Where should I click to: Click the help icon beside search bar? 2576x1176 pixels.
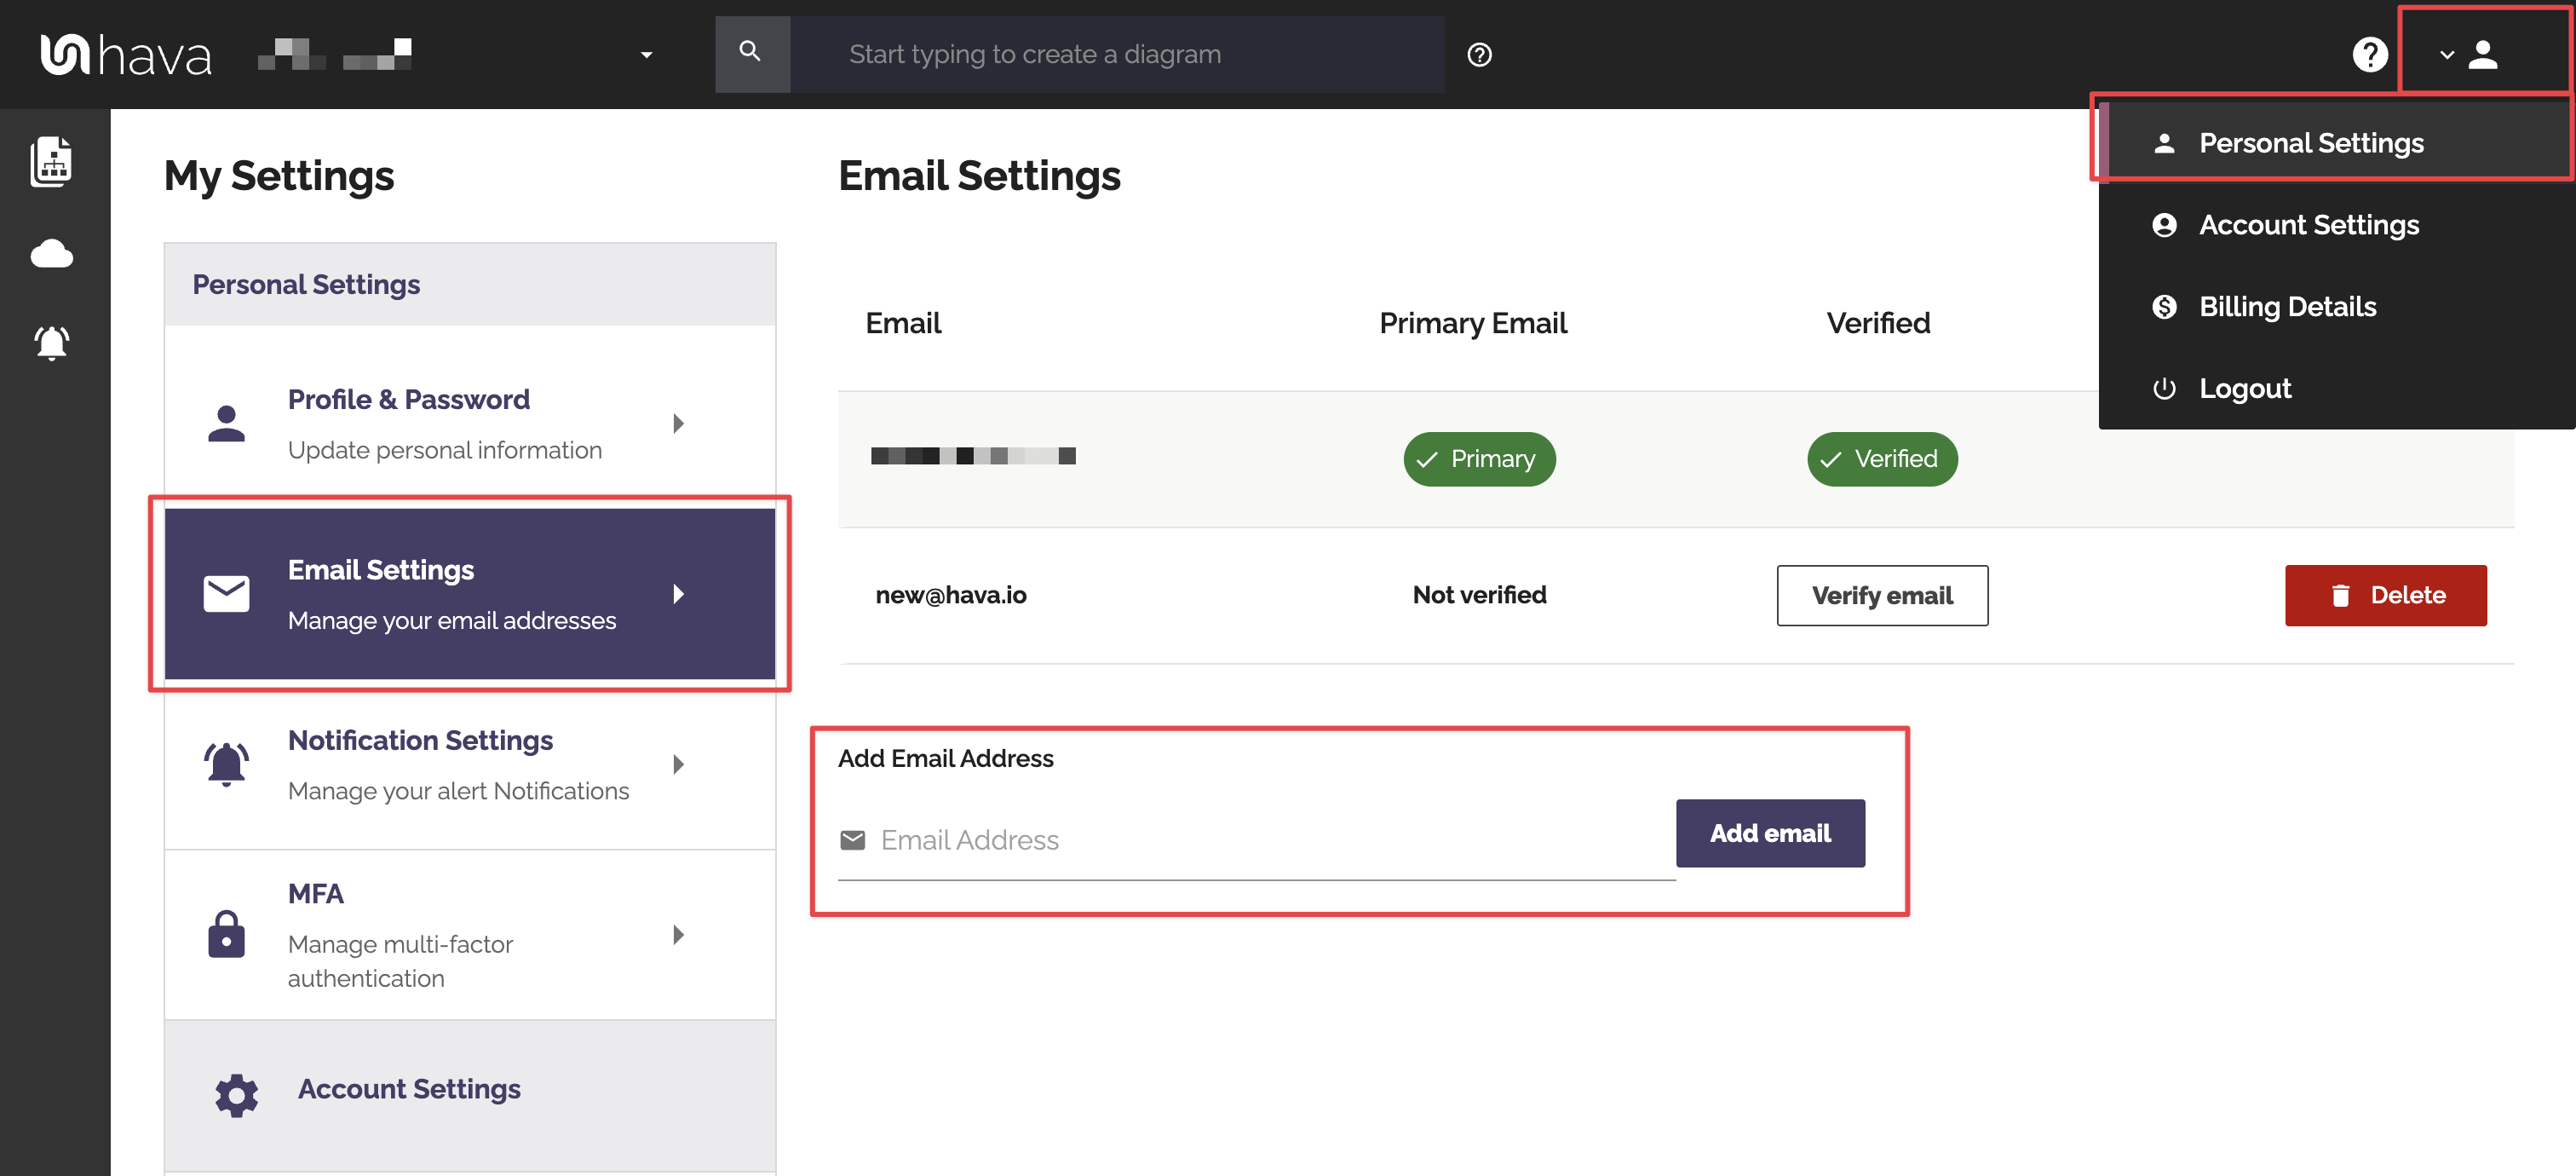(x=1479, y=55)
